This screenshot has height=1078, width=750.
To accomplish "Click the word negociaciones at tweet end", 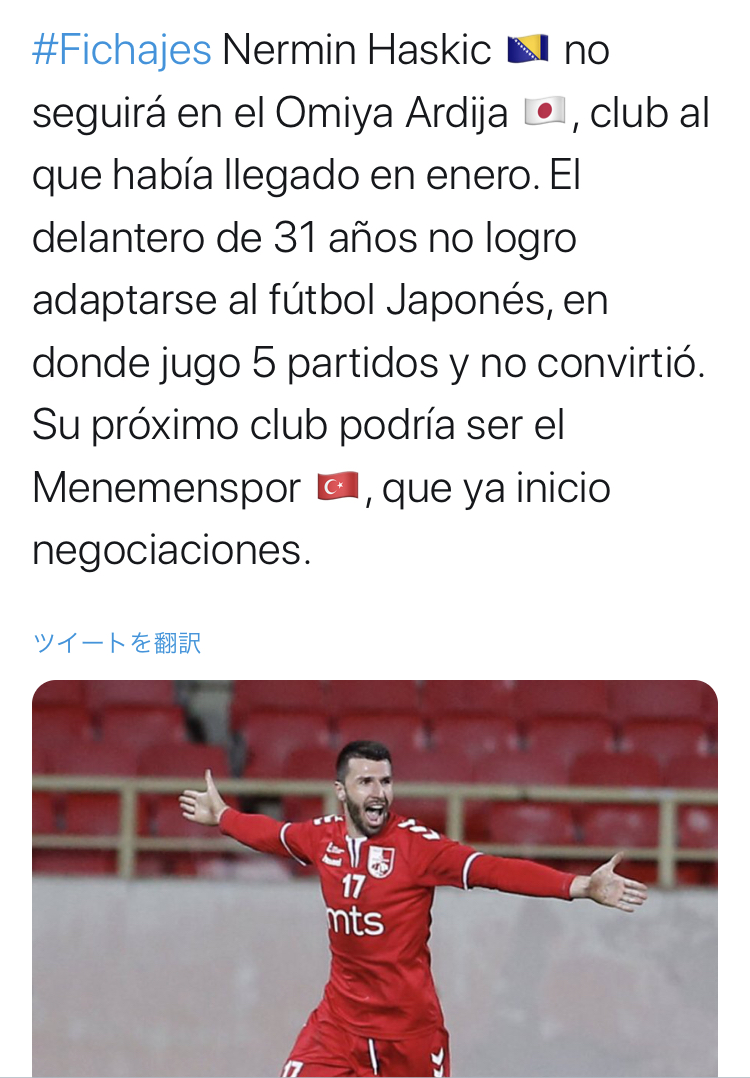I will point(172,551).
